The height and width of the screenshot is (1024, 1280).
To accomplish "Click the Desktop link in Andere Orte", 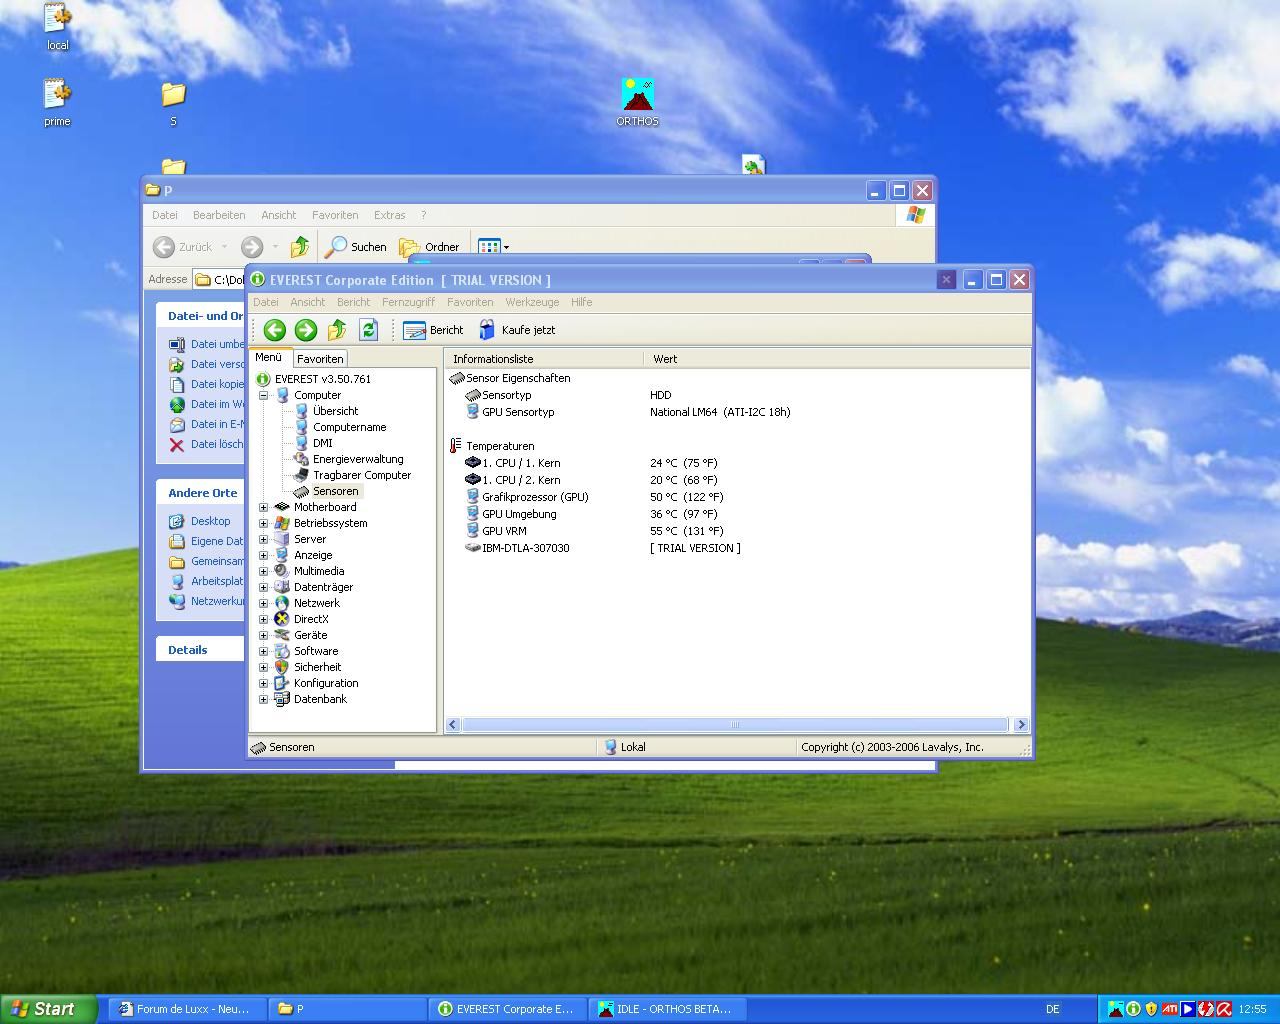I will (x=210, y=521).
